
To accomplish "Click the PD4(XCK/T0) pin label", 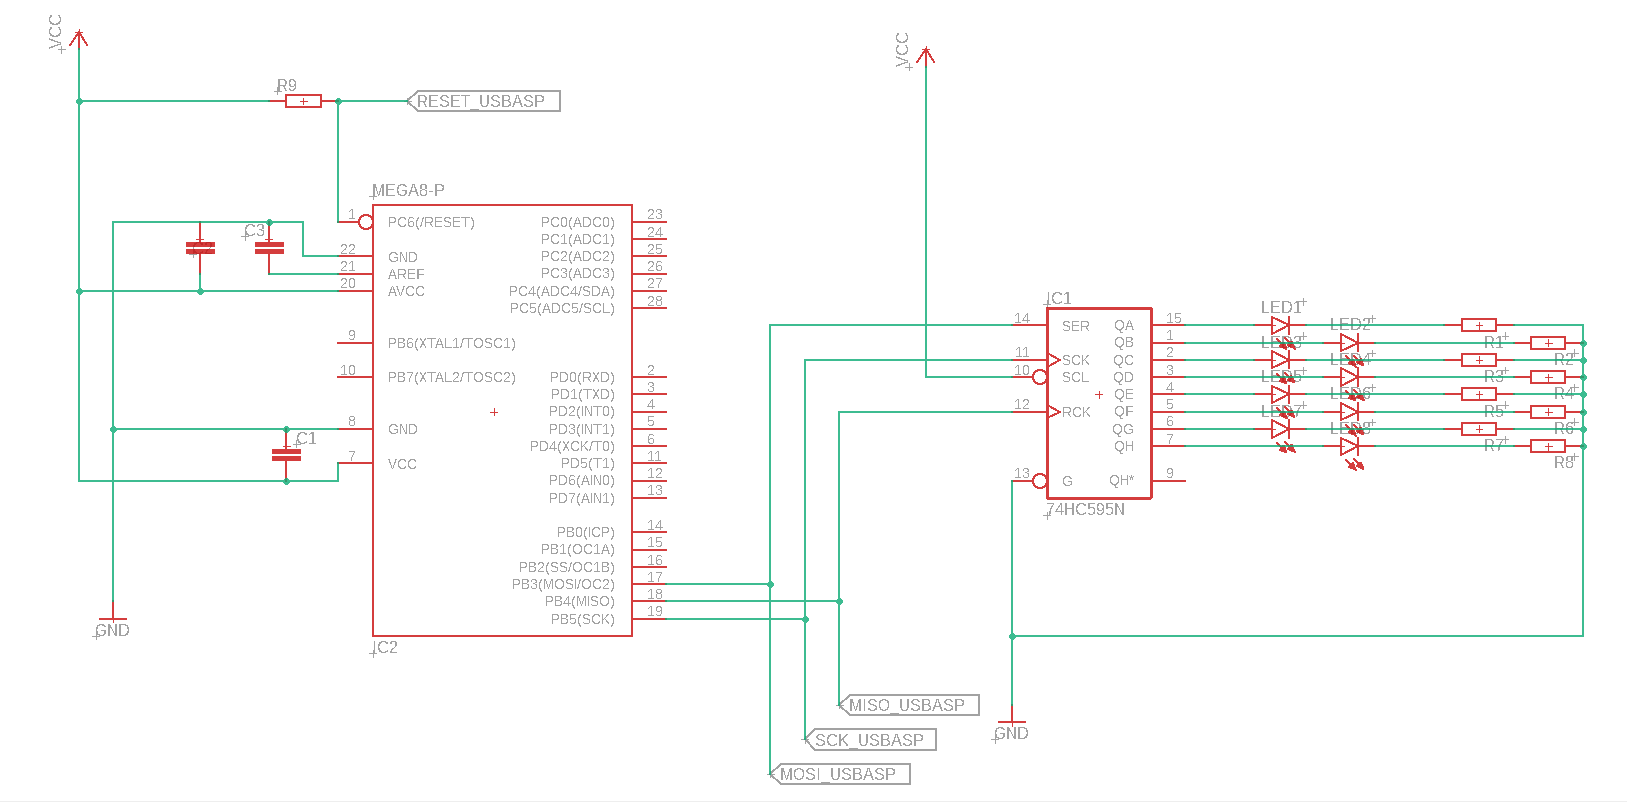I will click(572, 446).
